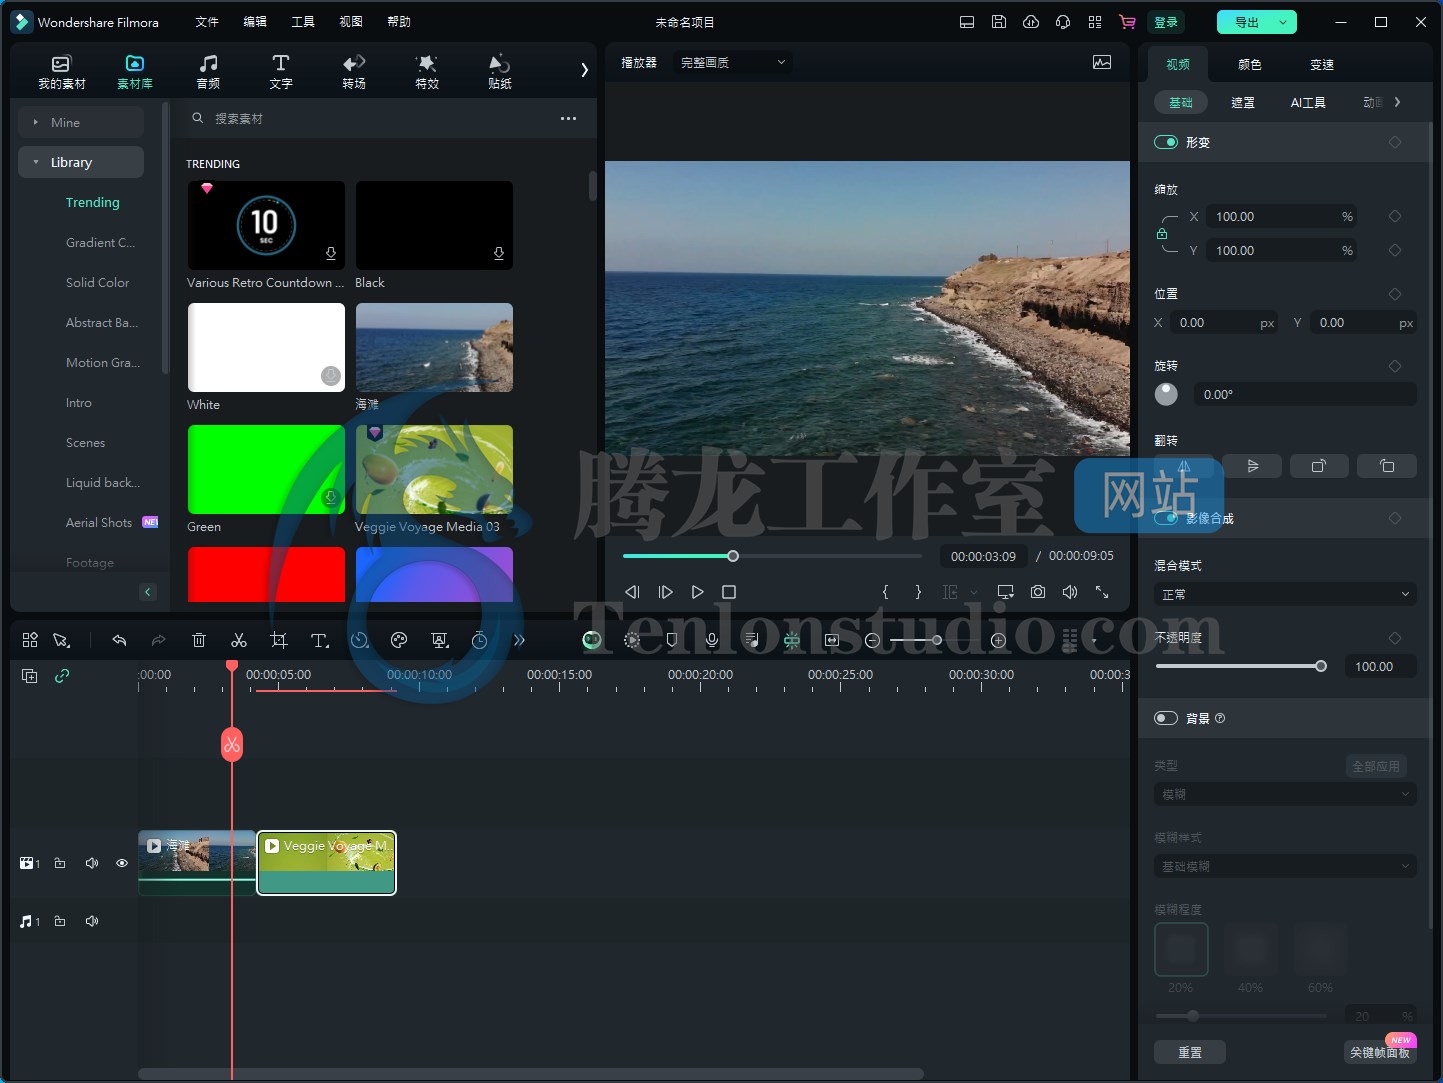Click the 重置 reset button
Viewport: 1443px width, 1083px height.
1190,1052
